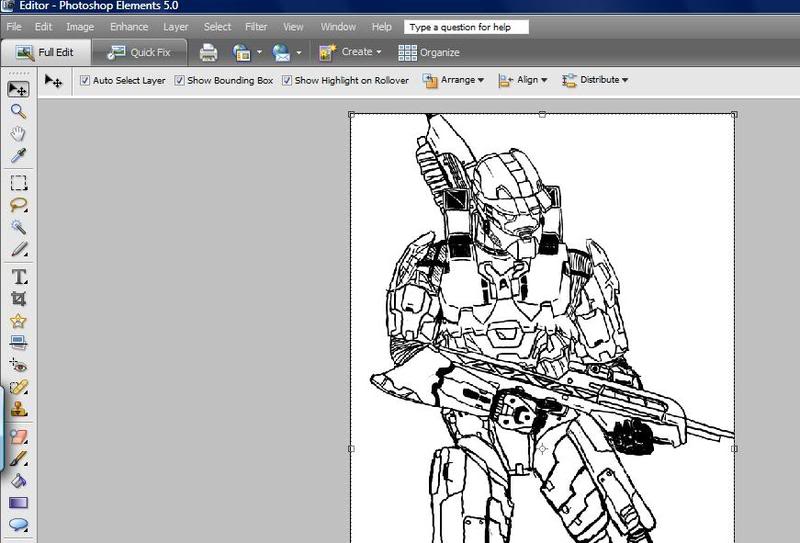The height and width of the screenshot is (543, 800).
Task: Select the Cookie Cutter star tool
Action: 18,321
